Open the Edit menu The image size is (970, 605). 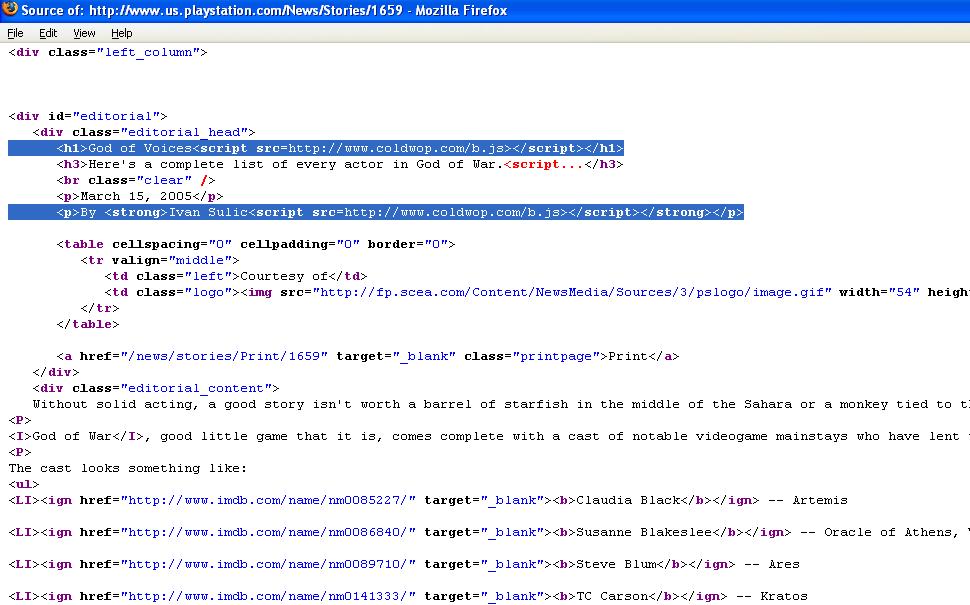(x=48, y=33)
